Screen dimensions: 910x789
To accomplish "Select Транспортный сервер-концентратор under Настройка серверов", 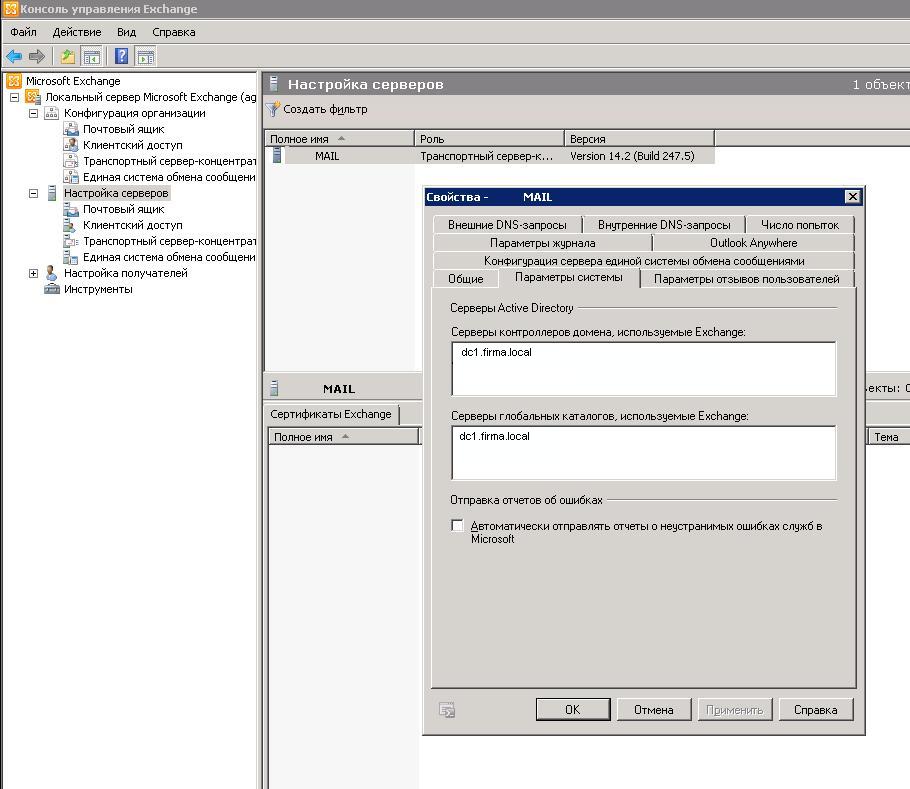I will coord(169,241).
